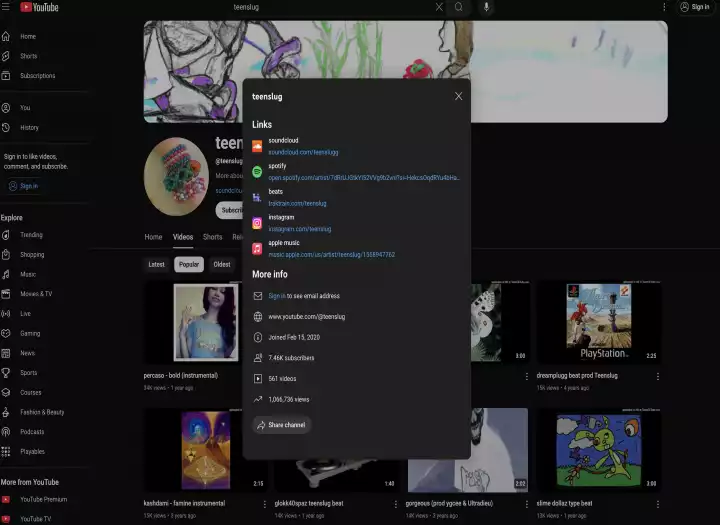The height and width of the screenshot is (525, 720).
Task: Select the Popular sort chip
Action: click(189, 265)
